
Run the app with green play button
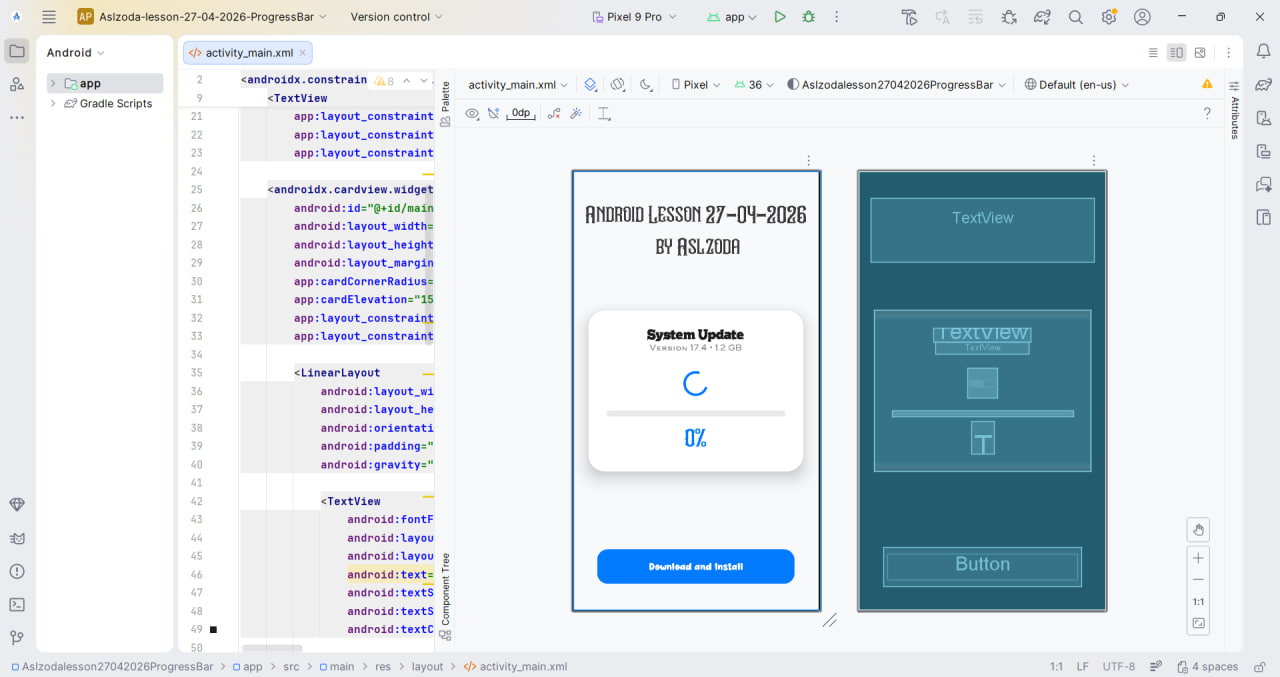[780, 17]
